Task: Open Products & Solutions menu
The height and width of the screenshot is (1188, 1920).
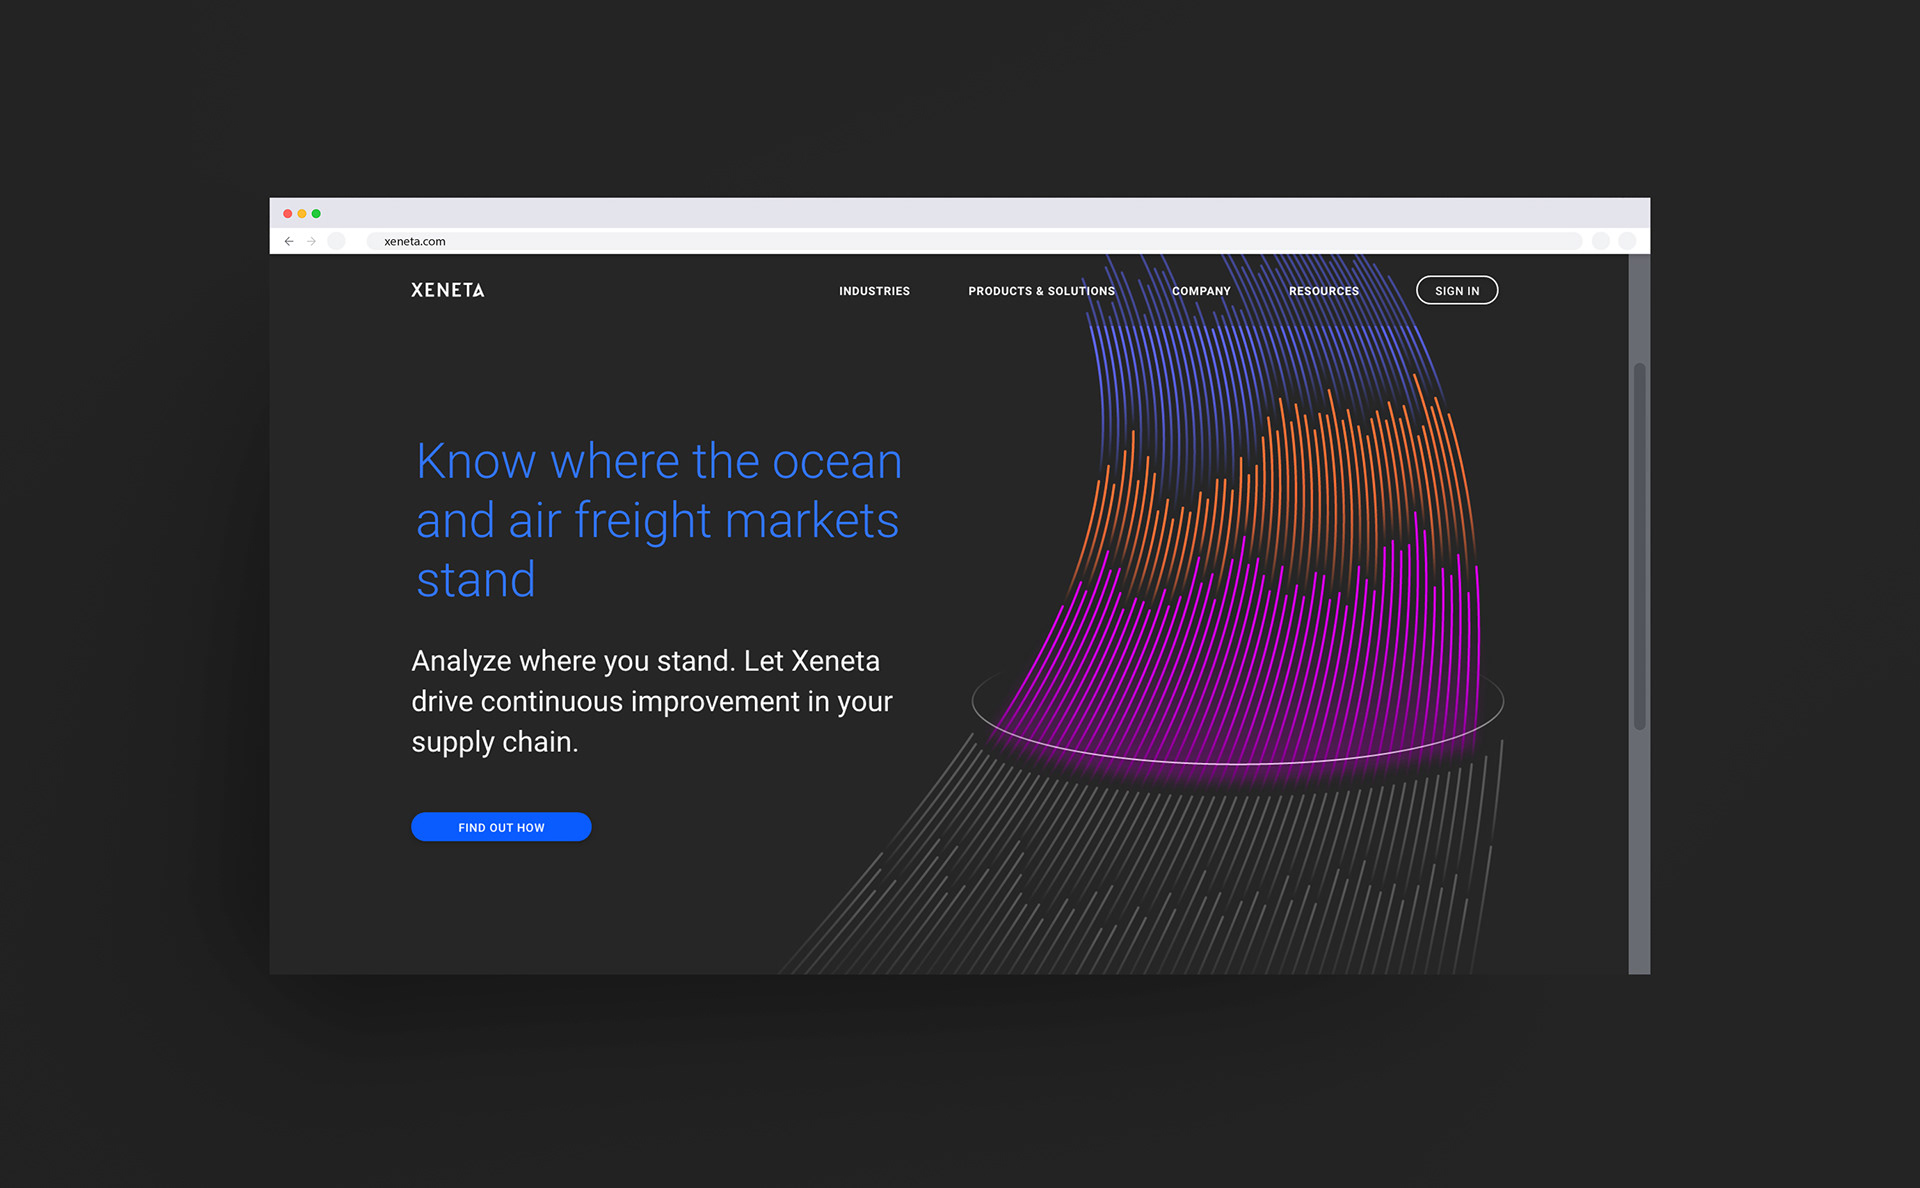Action: tap(1041, 291)
